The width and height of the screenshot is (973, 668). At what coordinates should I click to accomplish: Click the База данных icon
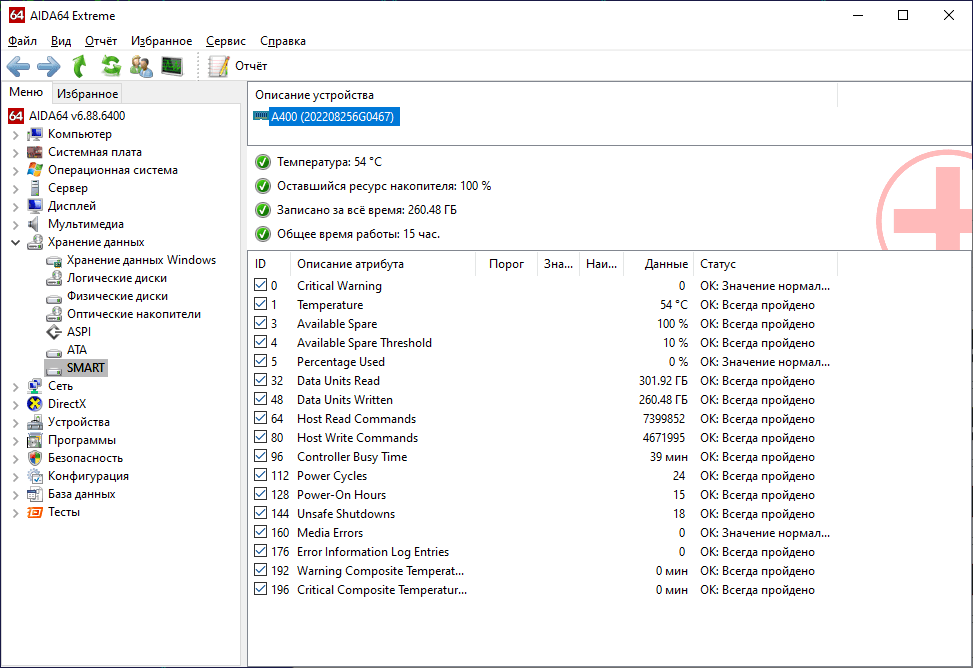[35, 494]
